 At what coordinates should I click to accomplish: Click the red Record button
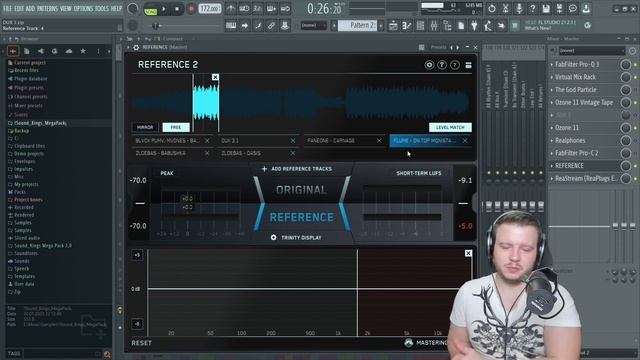[x=191, y=9]
